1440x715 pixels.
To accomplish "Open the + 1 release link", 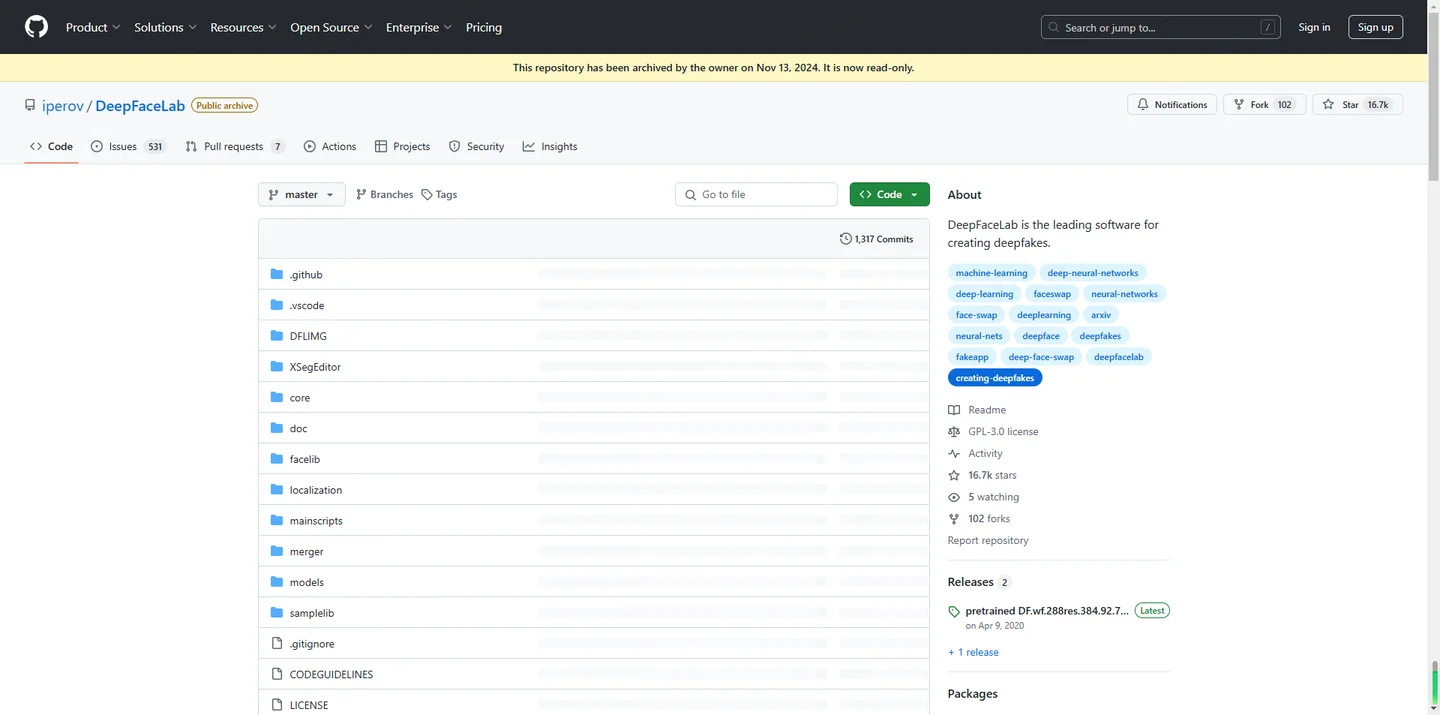I will (x=973, y=652).
